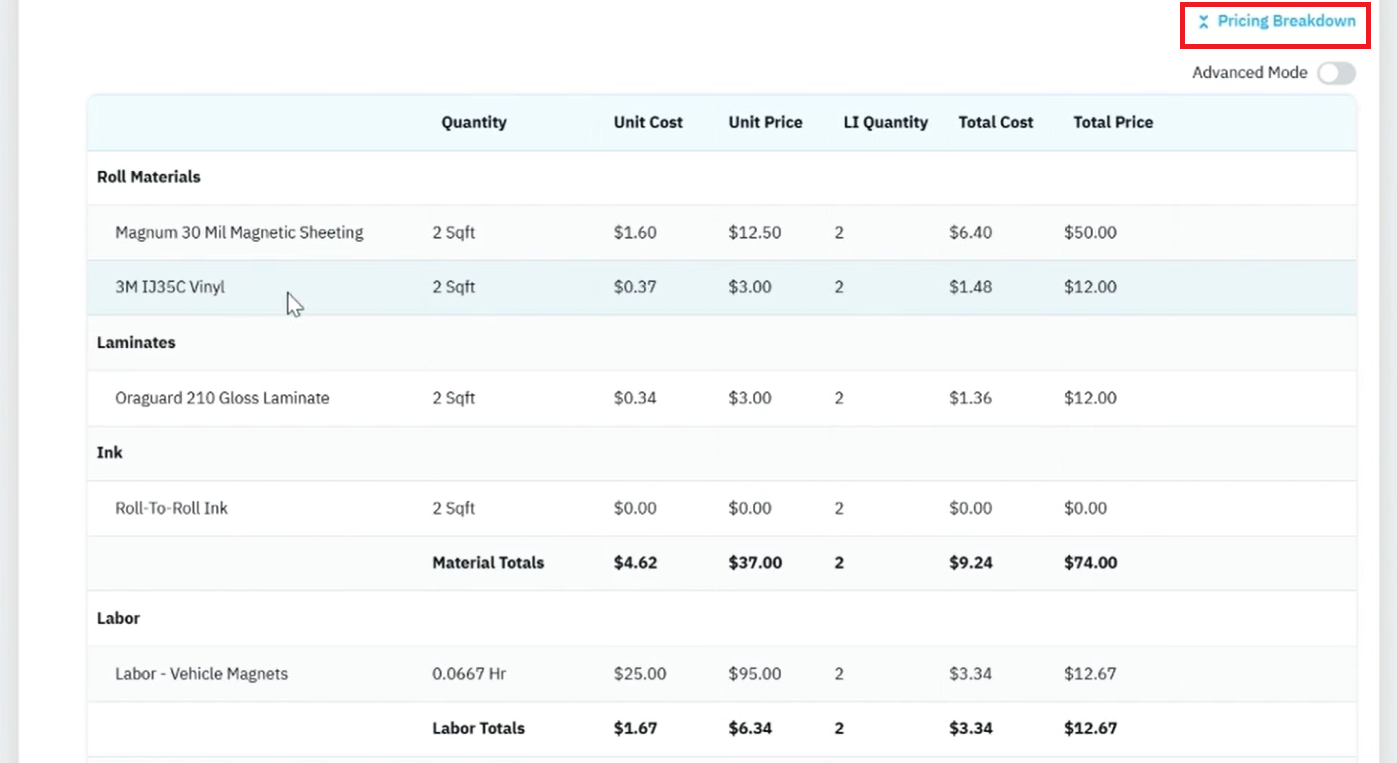Collapse the Pricing Breakdown section
This screenshot has width=1397, height=763.
1276,21
